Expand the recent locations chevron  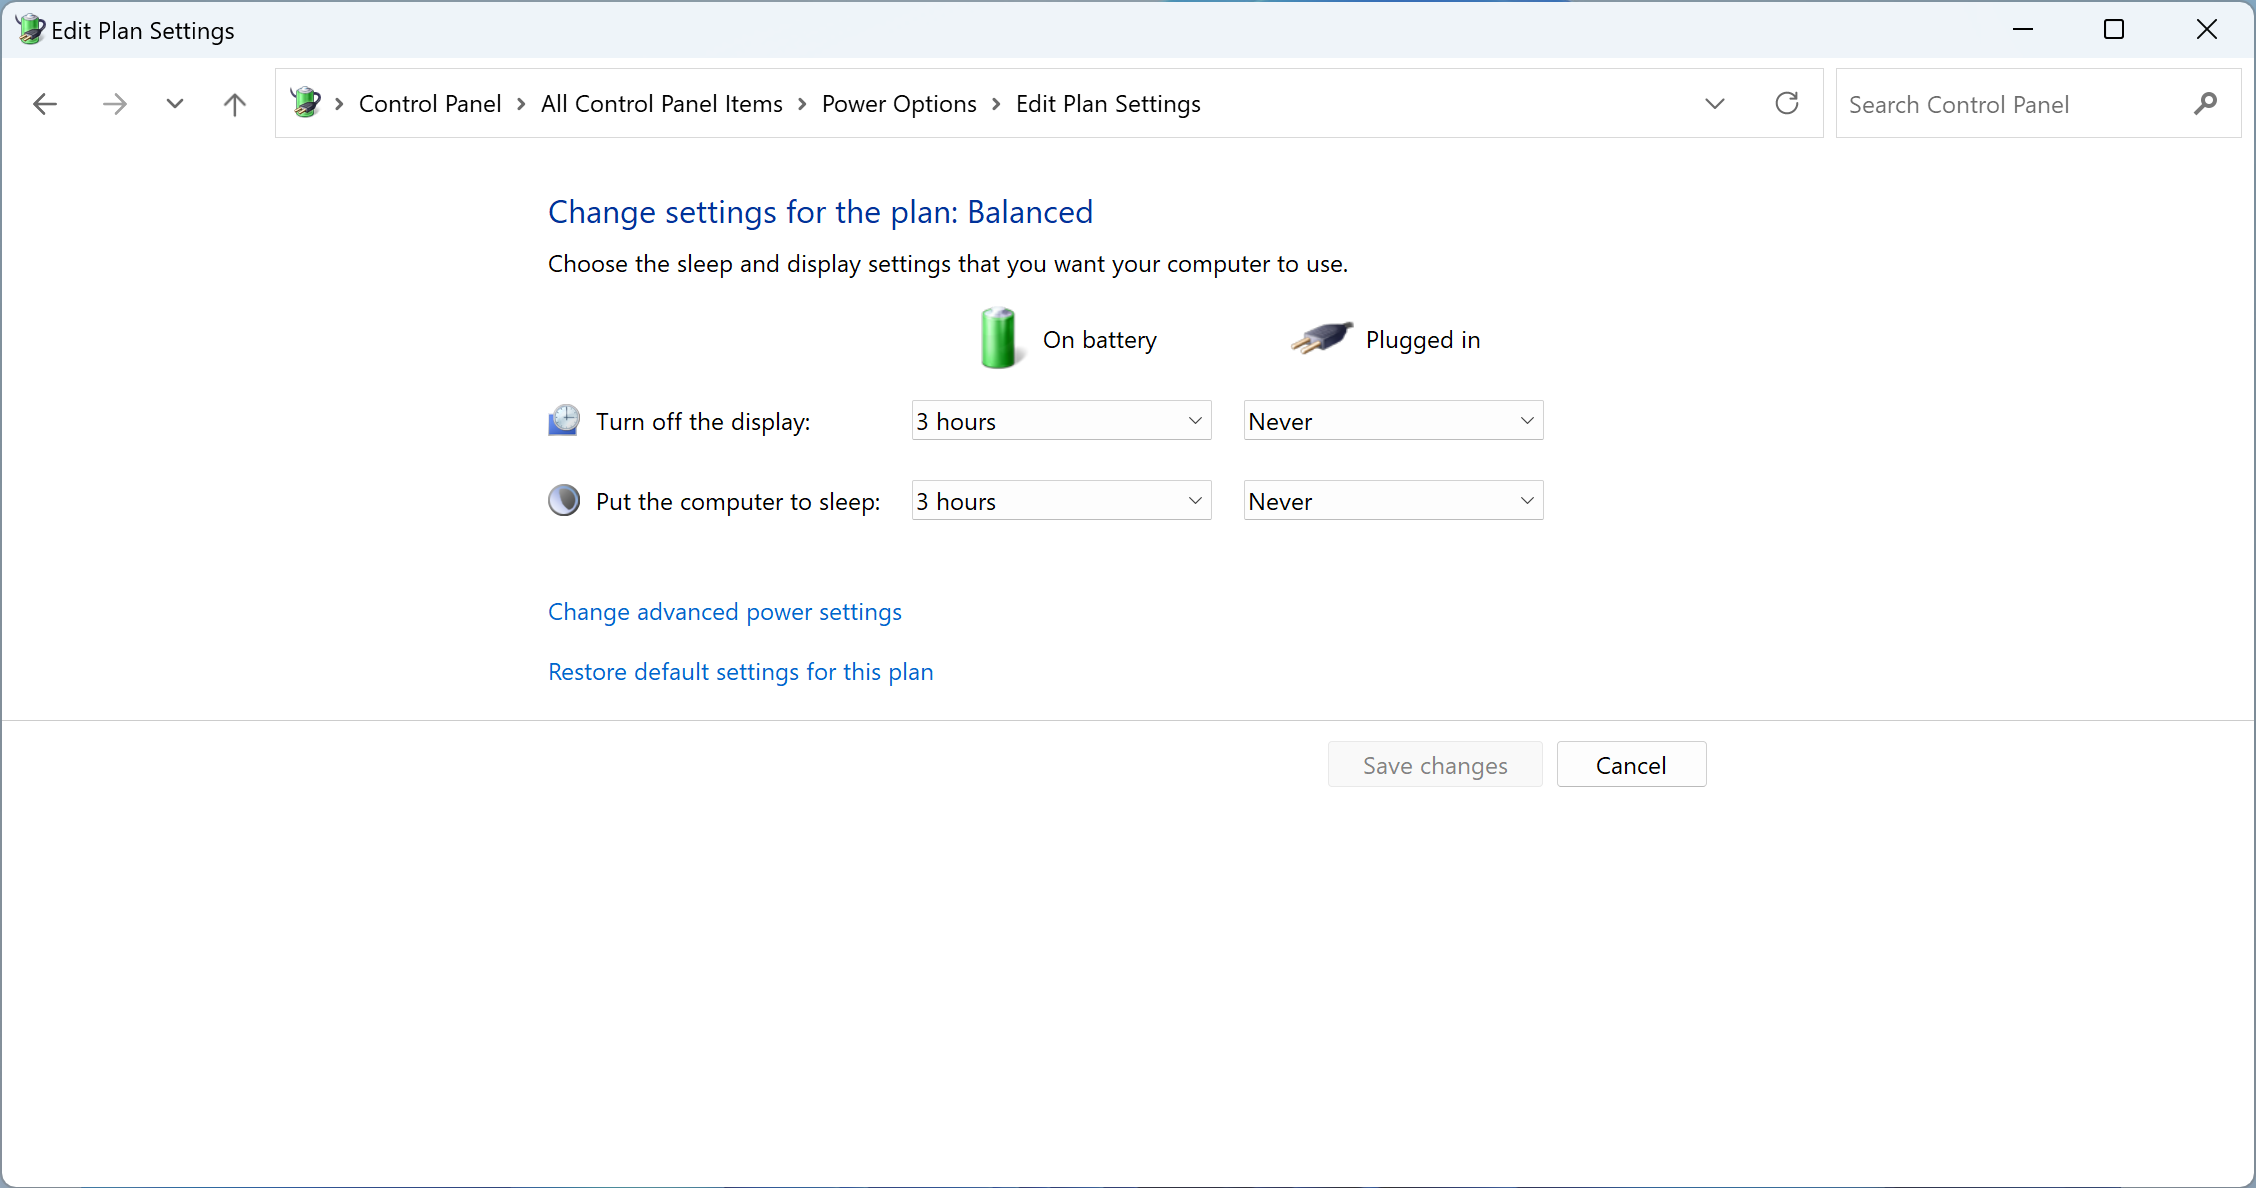click(x=175, y=103)
